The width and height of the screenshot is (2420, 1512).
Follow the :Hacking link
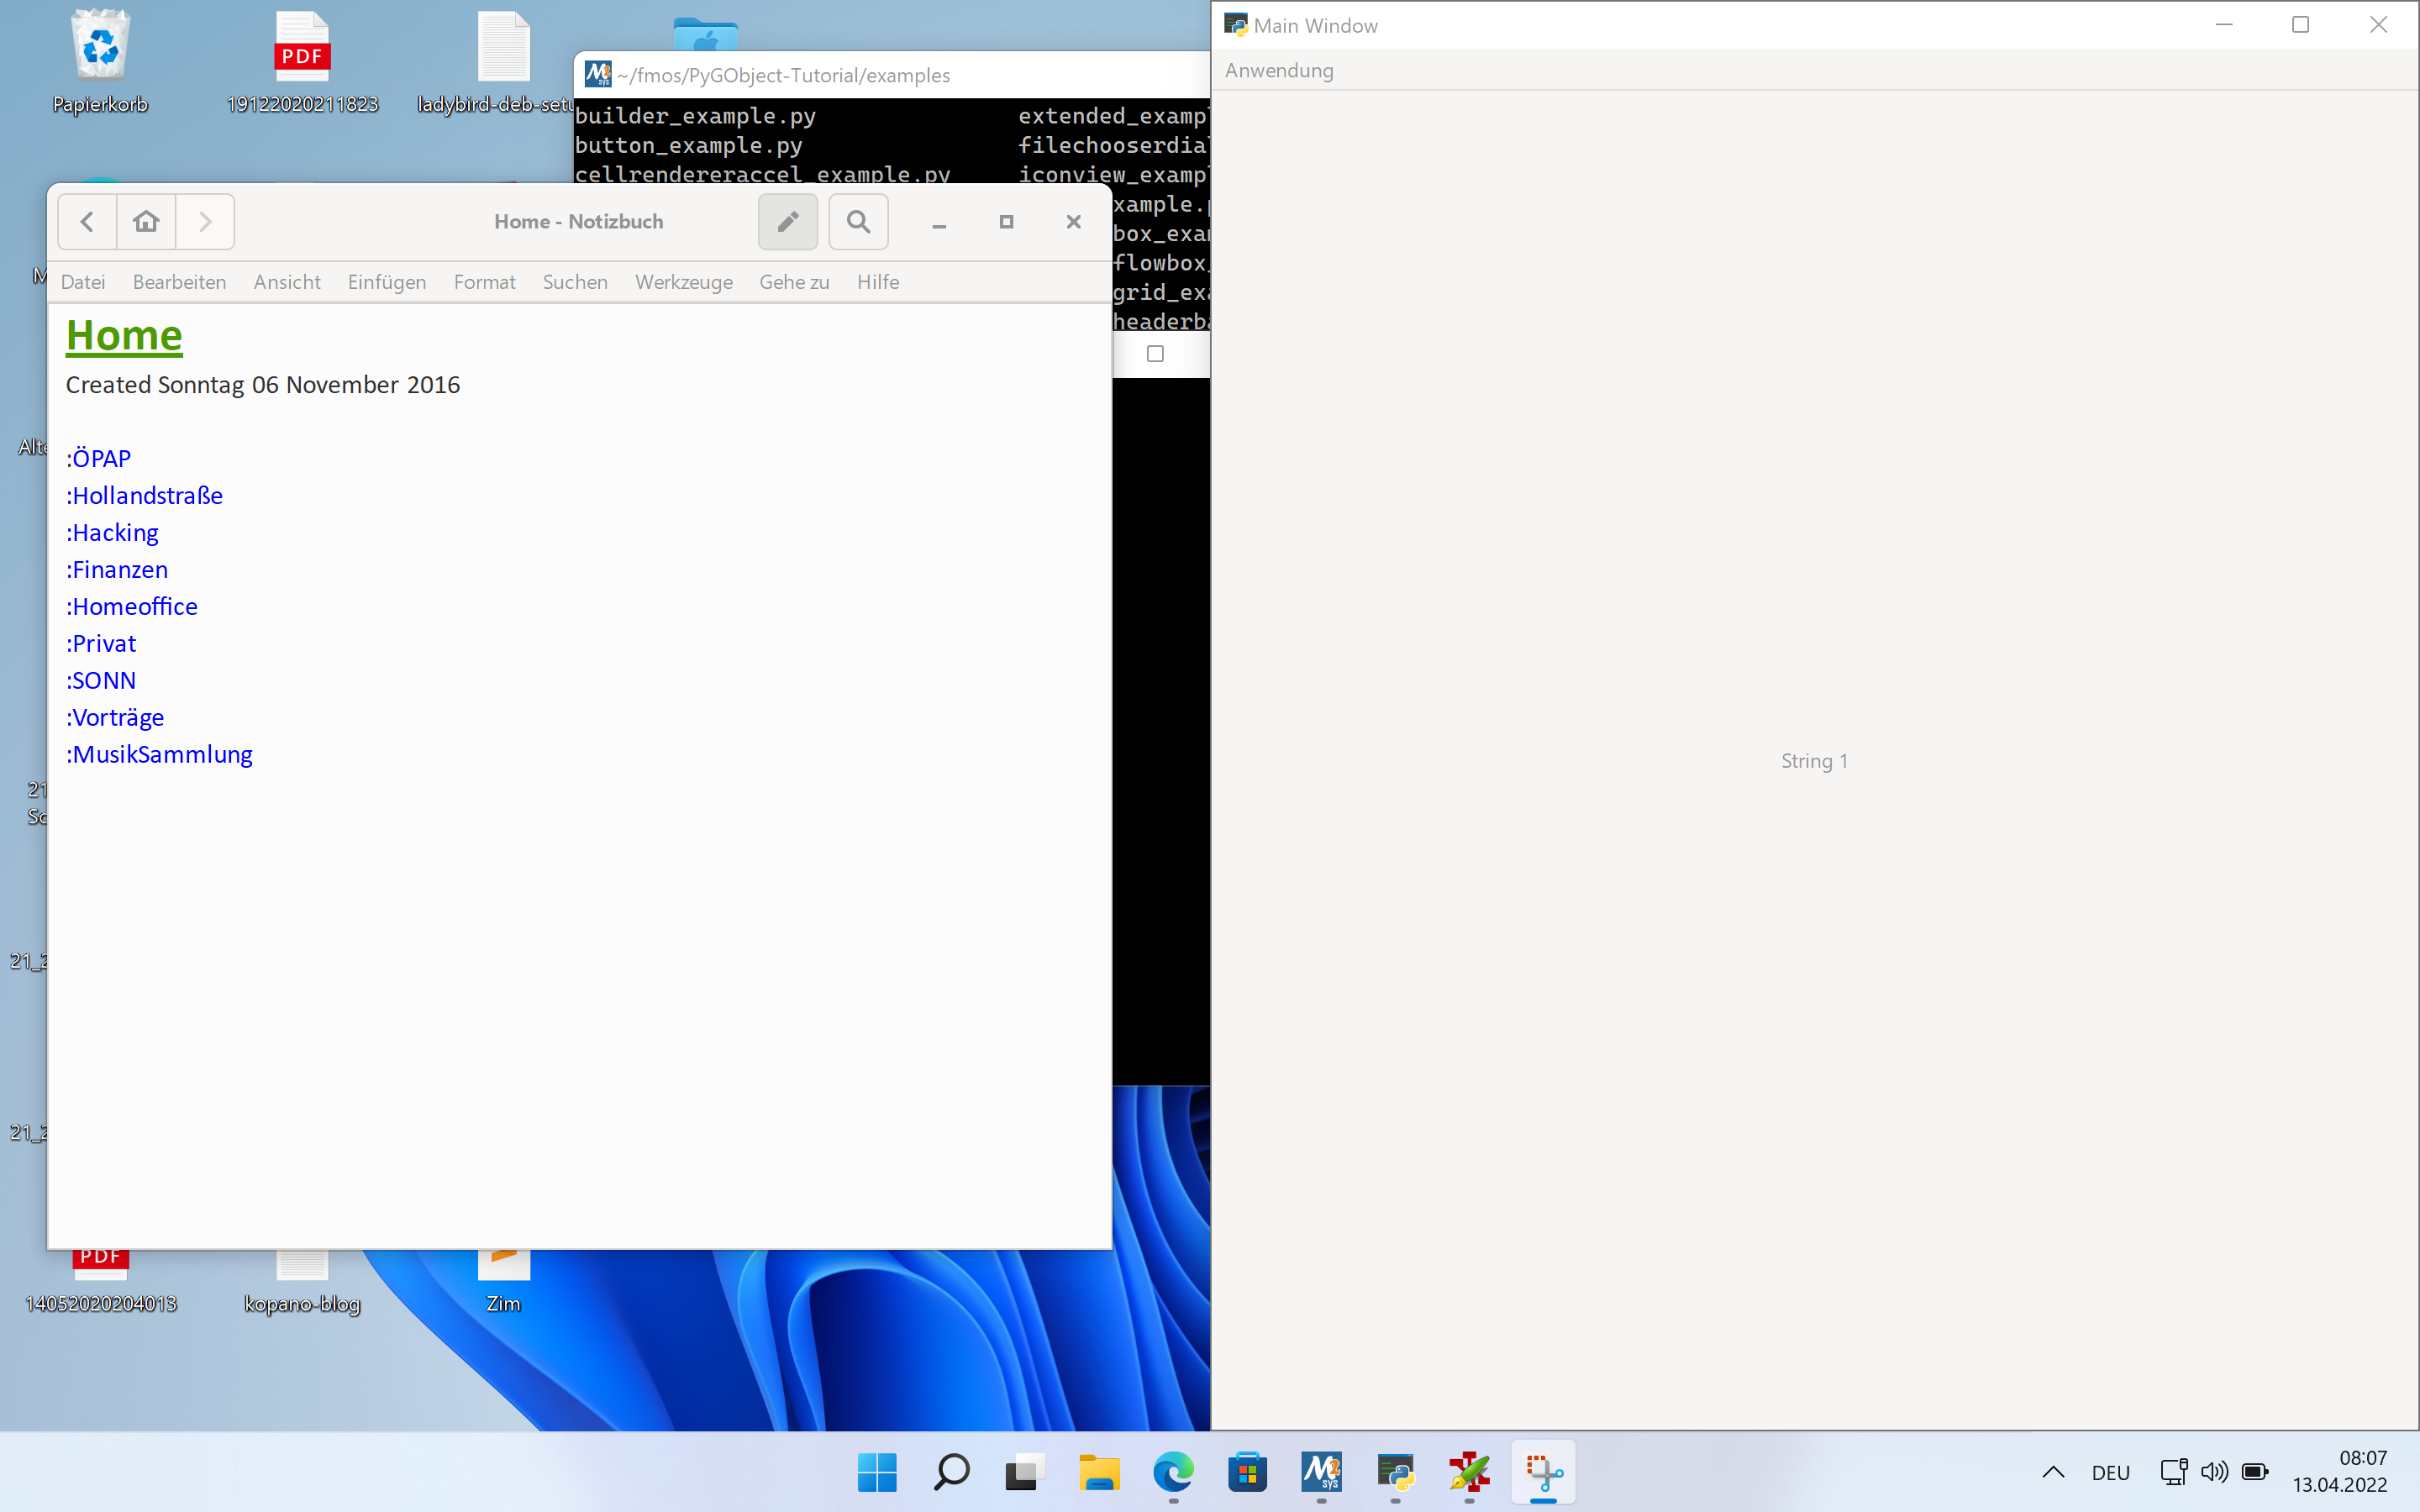click(112, 532)
